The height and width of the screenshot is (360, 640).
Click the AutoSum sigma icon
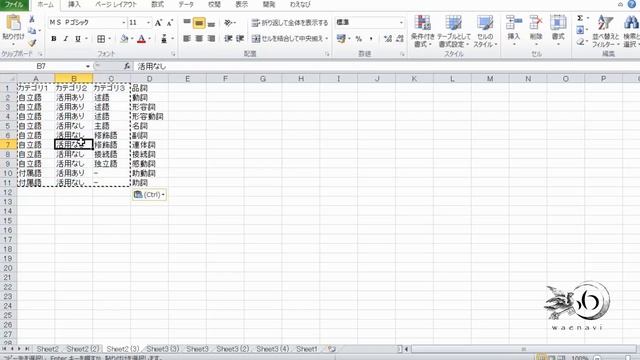pos(580,18)
